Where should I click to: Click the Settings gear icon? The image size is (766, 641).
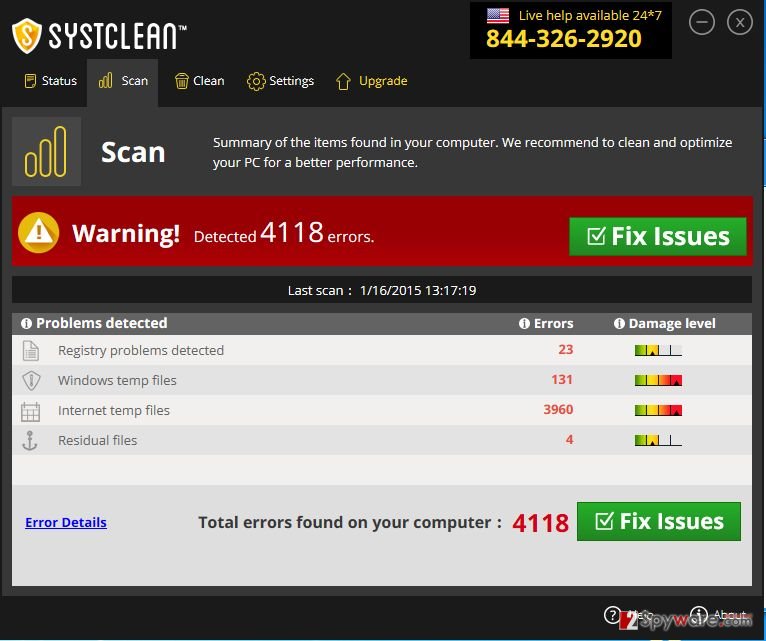point(256,82)
